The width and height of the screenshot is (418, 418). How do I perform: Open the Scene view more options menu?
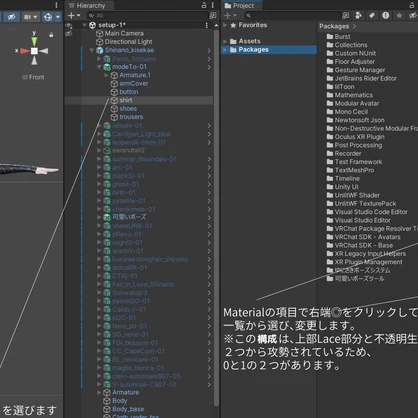click(56, 5)
